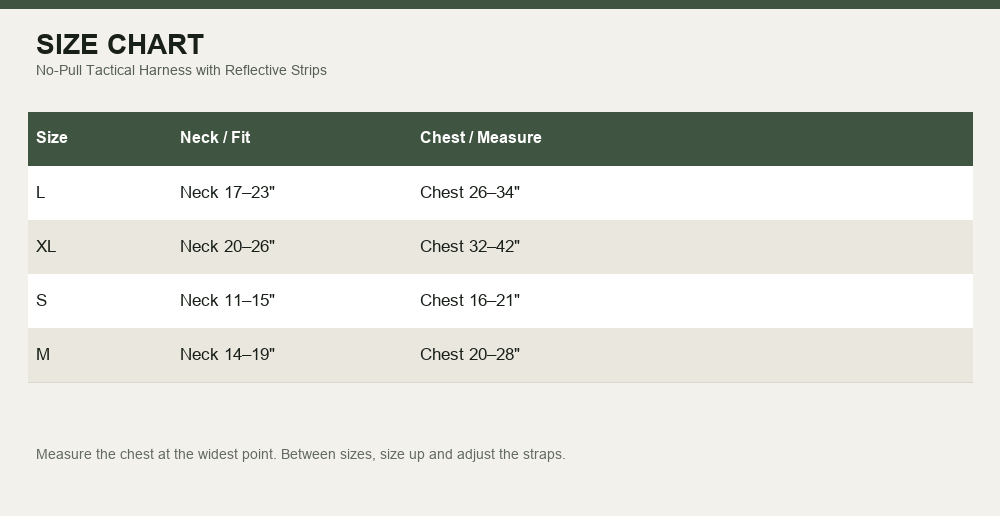Click the Neck 20–26" value
The height and width of the screenshot is (516, 1000).
tap(227, 246)
